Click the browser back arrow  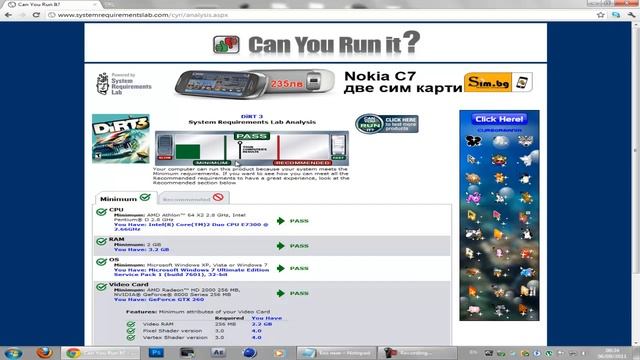(x=8, y=15)
